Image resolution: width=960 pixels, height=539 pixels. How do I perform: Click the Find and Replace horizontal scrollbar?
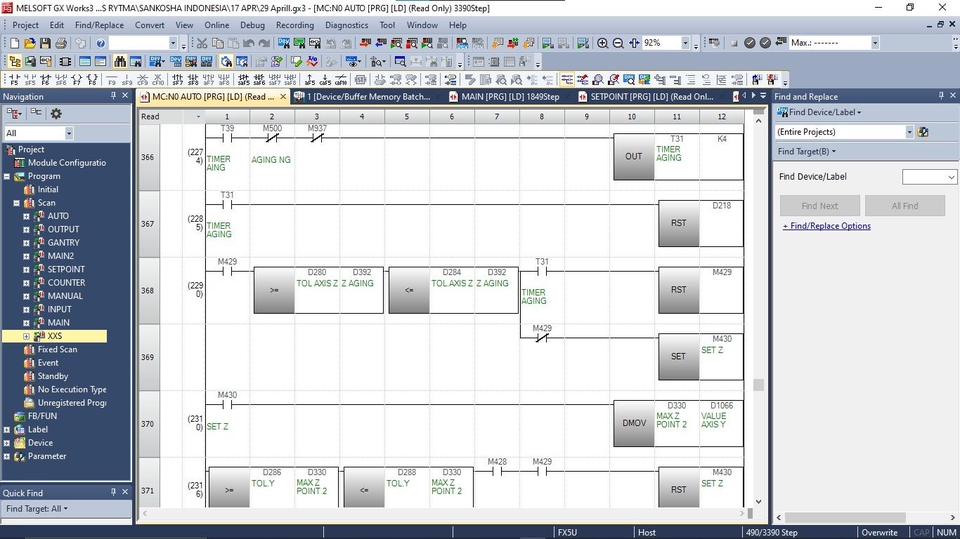click(x=845, y=518)
